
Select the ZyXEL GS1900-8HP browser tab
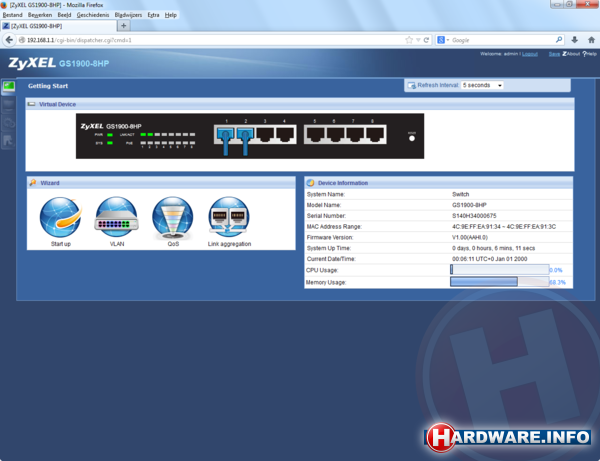[x=58, y=26]
